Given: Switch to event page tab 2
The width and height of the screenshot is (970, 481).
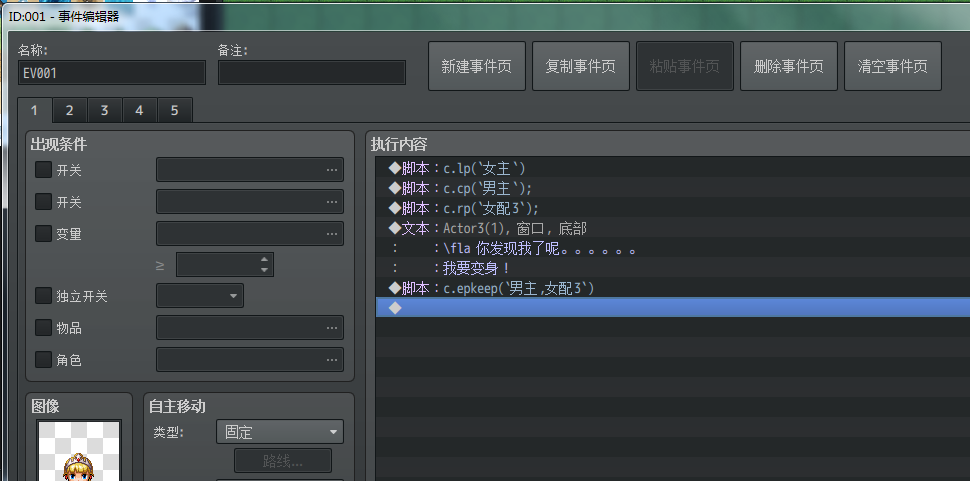Looking at the screenshot, I should pos(69,110).
